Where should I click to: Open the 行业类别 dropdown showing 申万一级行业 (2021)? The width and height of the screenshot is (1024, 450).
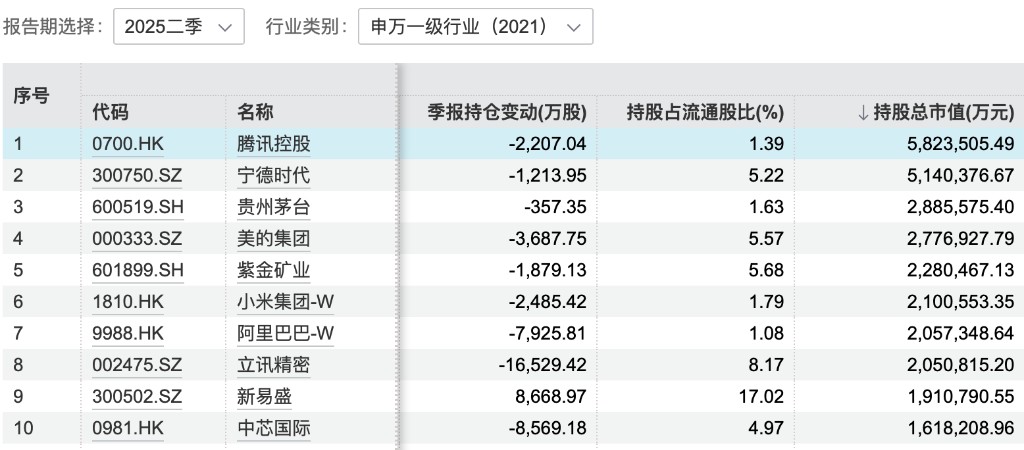tap(475, 27)
